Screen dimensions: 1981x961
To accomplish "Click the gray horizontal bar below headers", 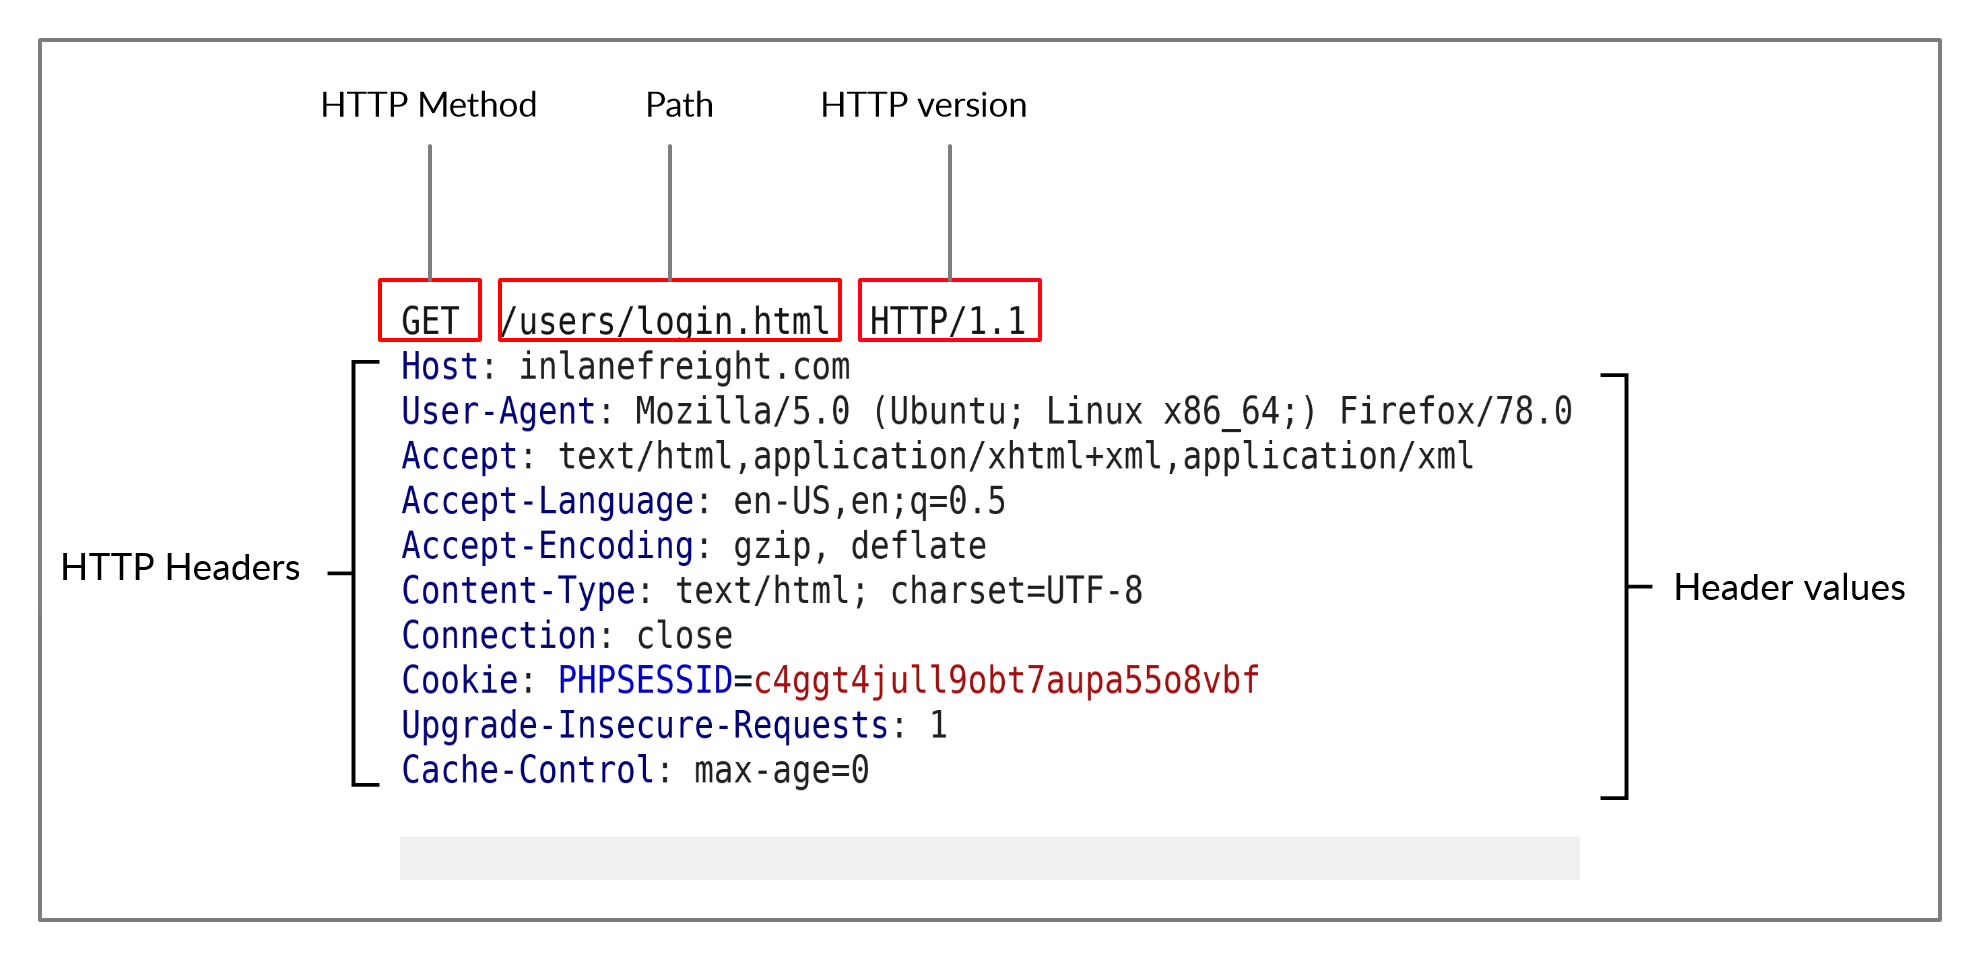I will 989,858.
